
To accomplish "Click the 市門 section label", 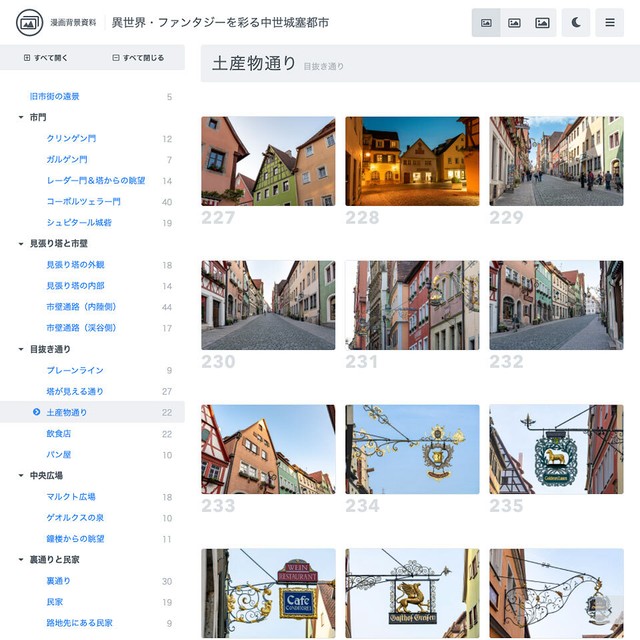I will click(38, 118).
